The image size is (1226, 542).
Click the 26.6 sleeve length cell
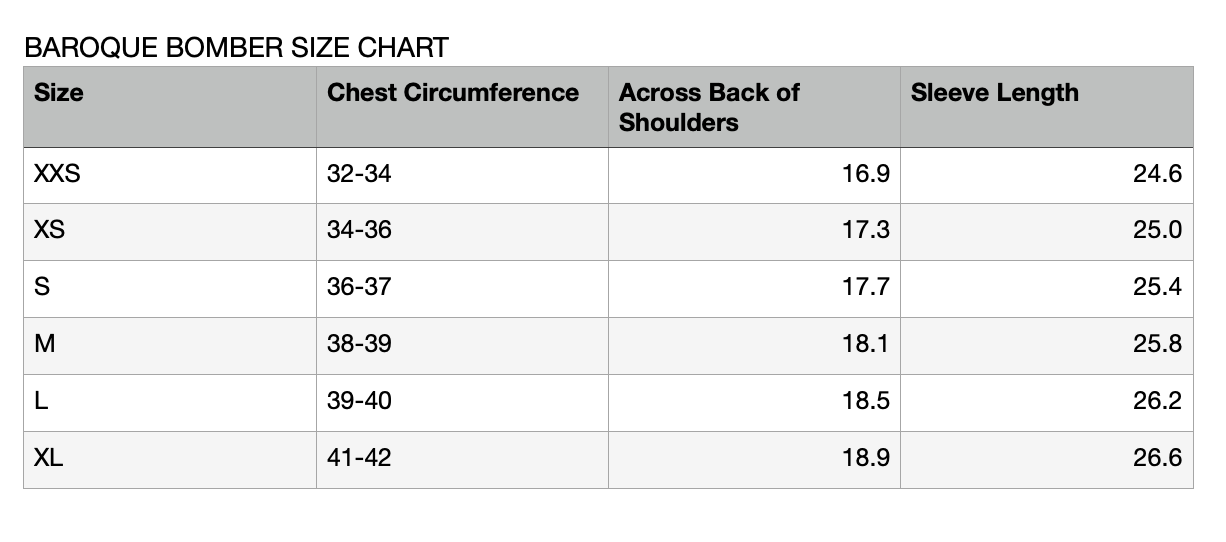[1157, 458]
